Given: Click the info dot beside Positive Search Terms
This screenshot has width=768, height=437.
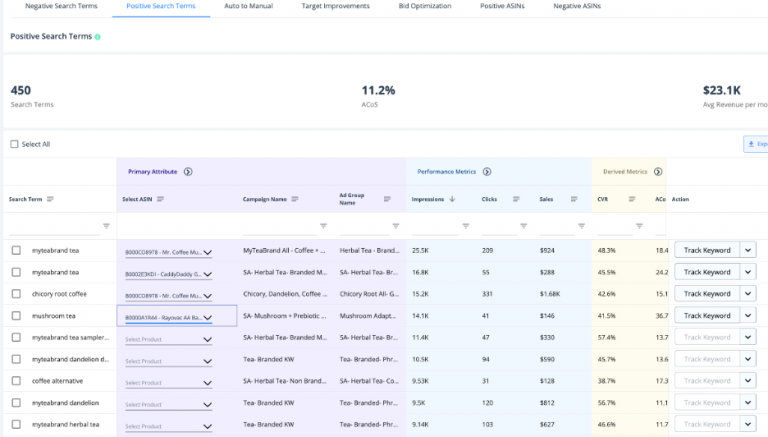Looking at the screenshot, I should click(x=98, y=37).
